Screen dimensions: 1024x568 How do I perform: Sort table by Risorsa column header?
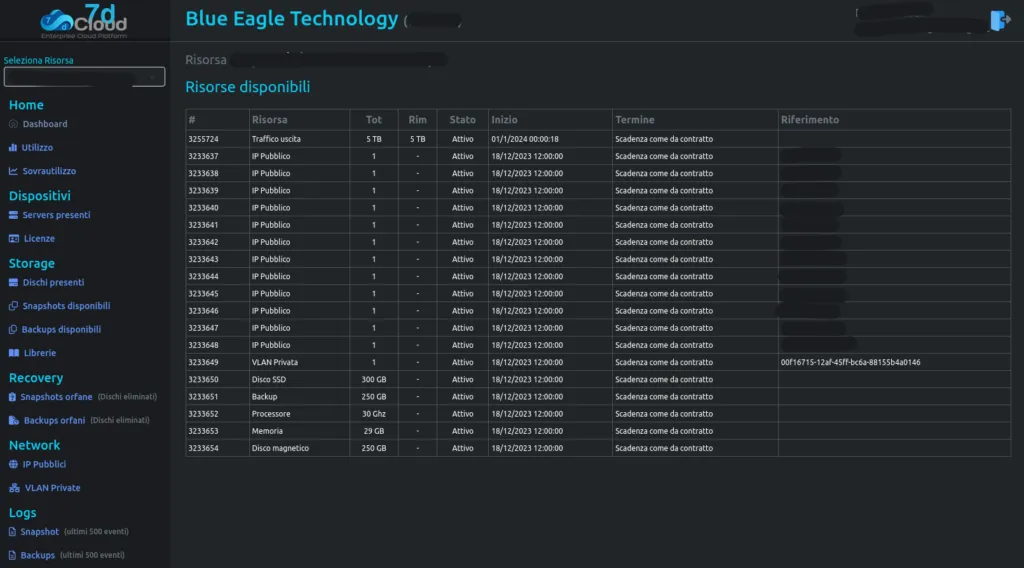(x=270, y=119)
